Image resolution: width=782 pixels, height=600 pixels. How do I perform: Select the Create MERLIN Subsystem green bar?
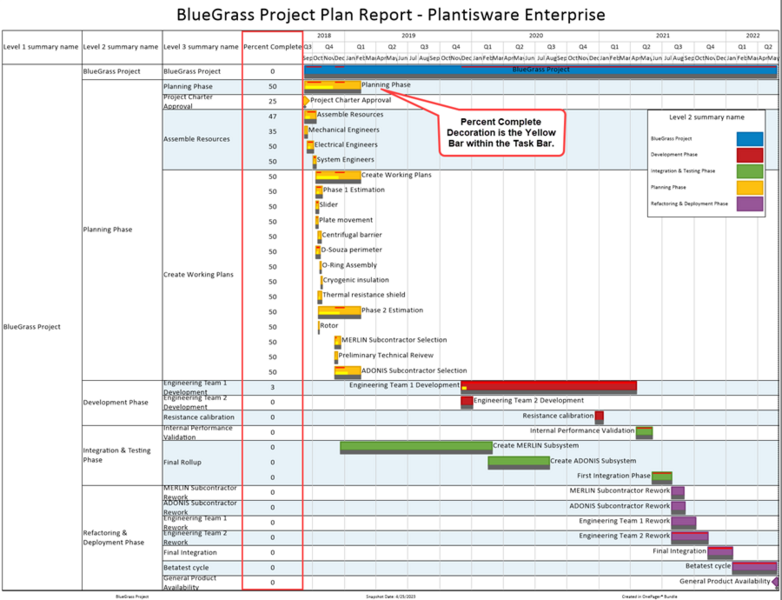click(x=416, y=447)
